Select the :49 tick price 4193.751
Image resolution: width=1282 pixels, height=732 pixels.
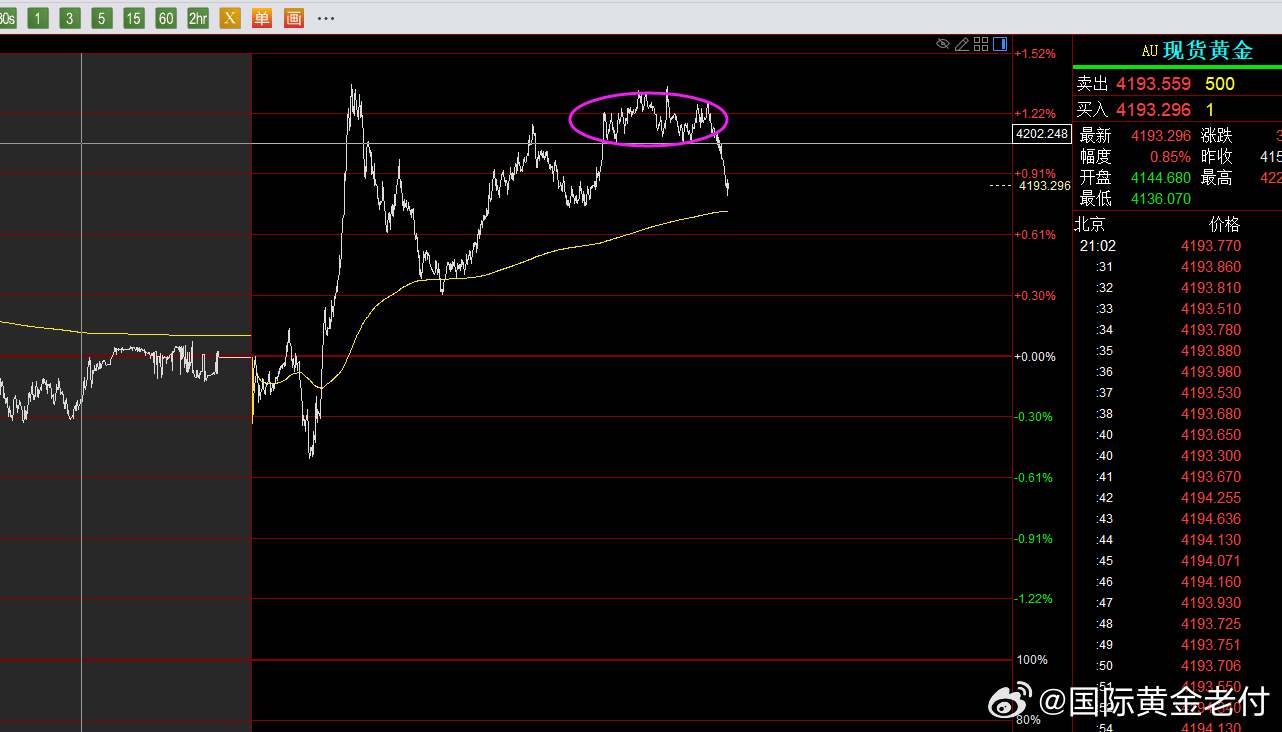pyautogui.click(x=1211, y=645)
